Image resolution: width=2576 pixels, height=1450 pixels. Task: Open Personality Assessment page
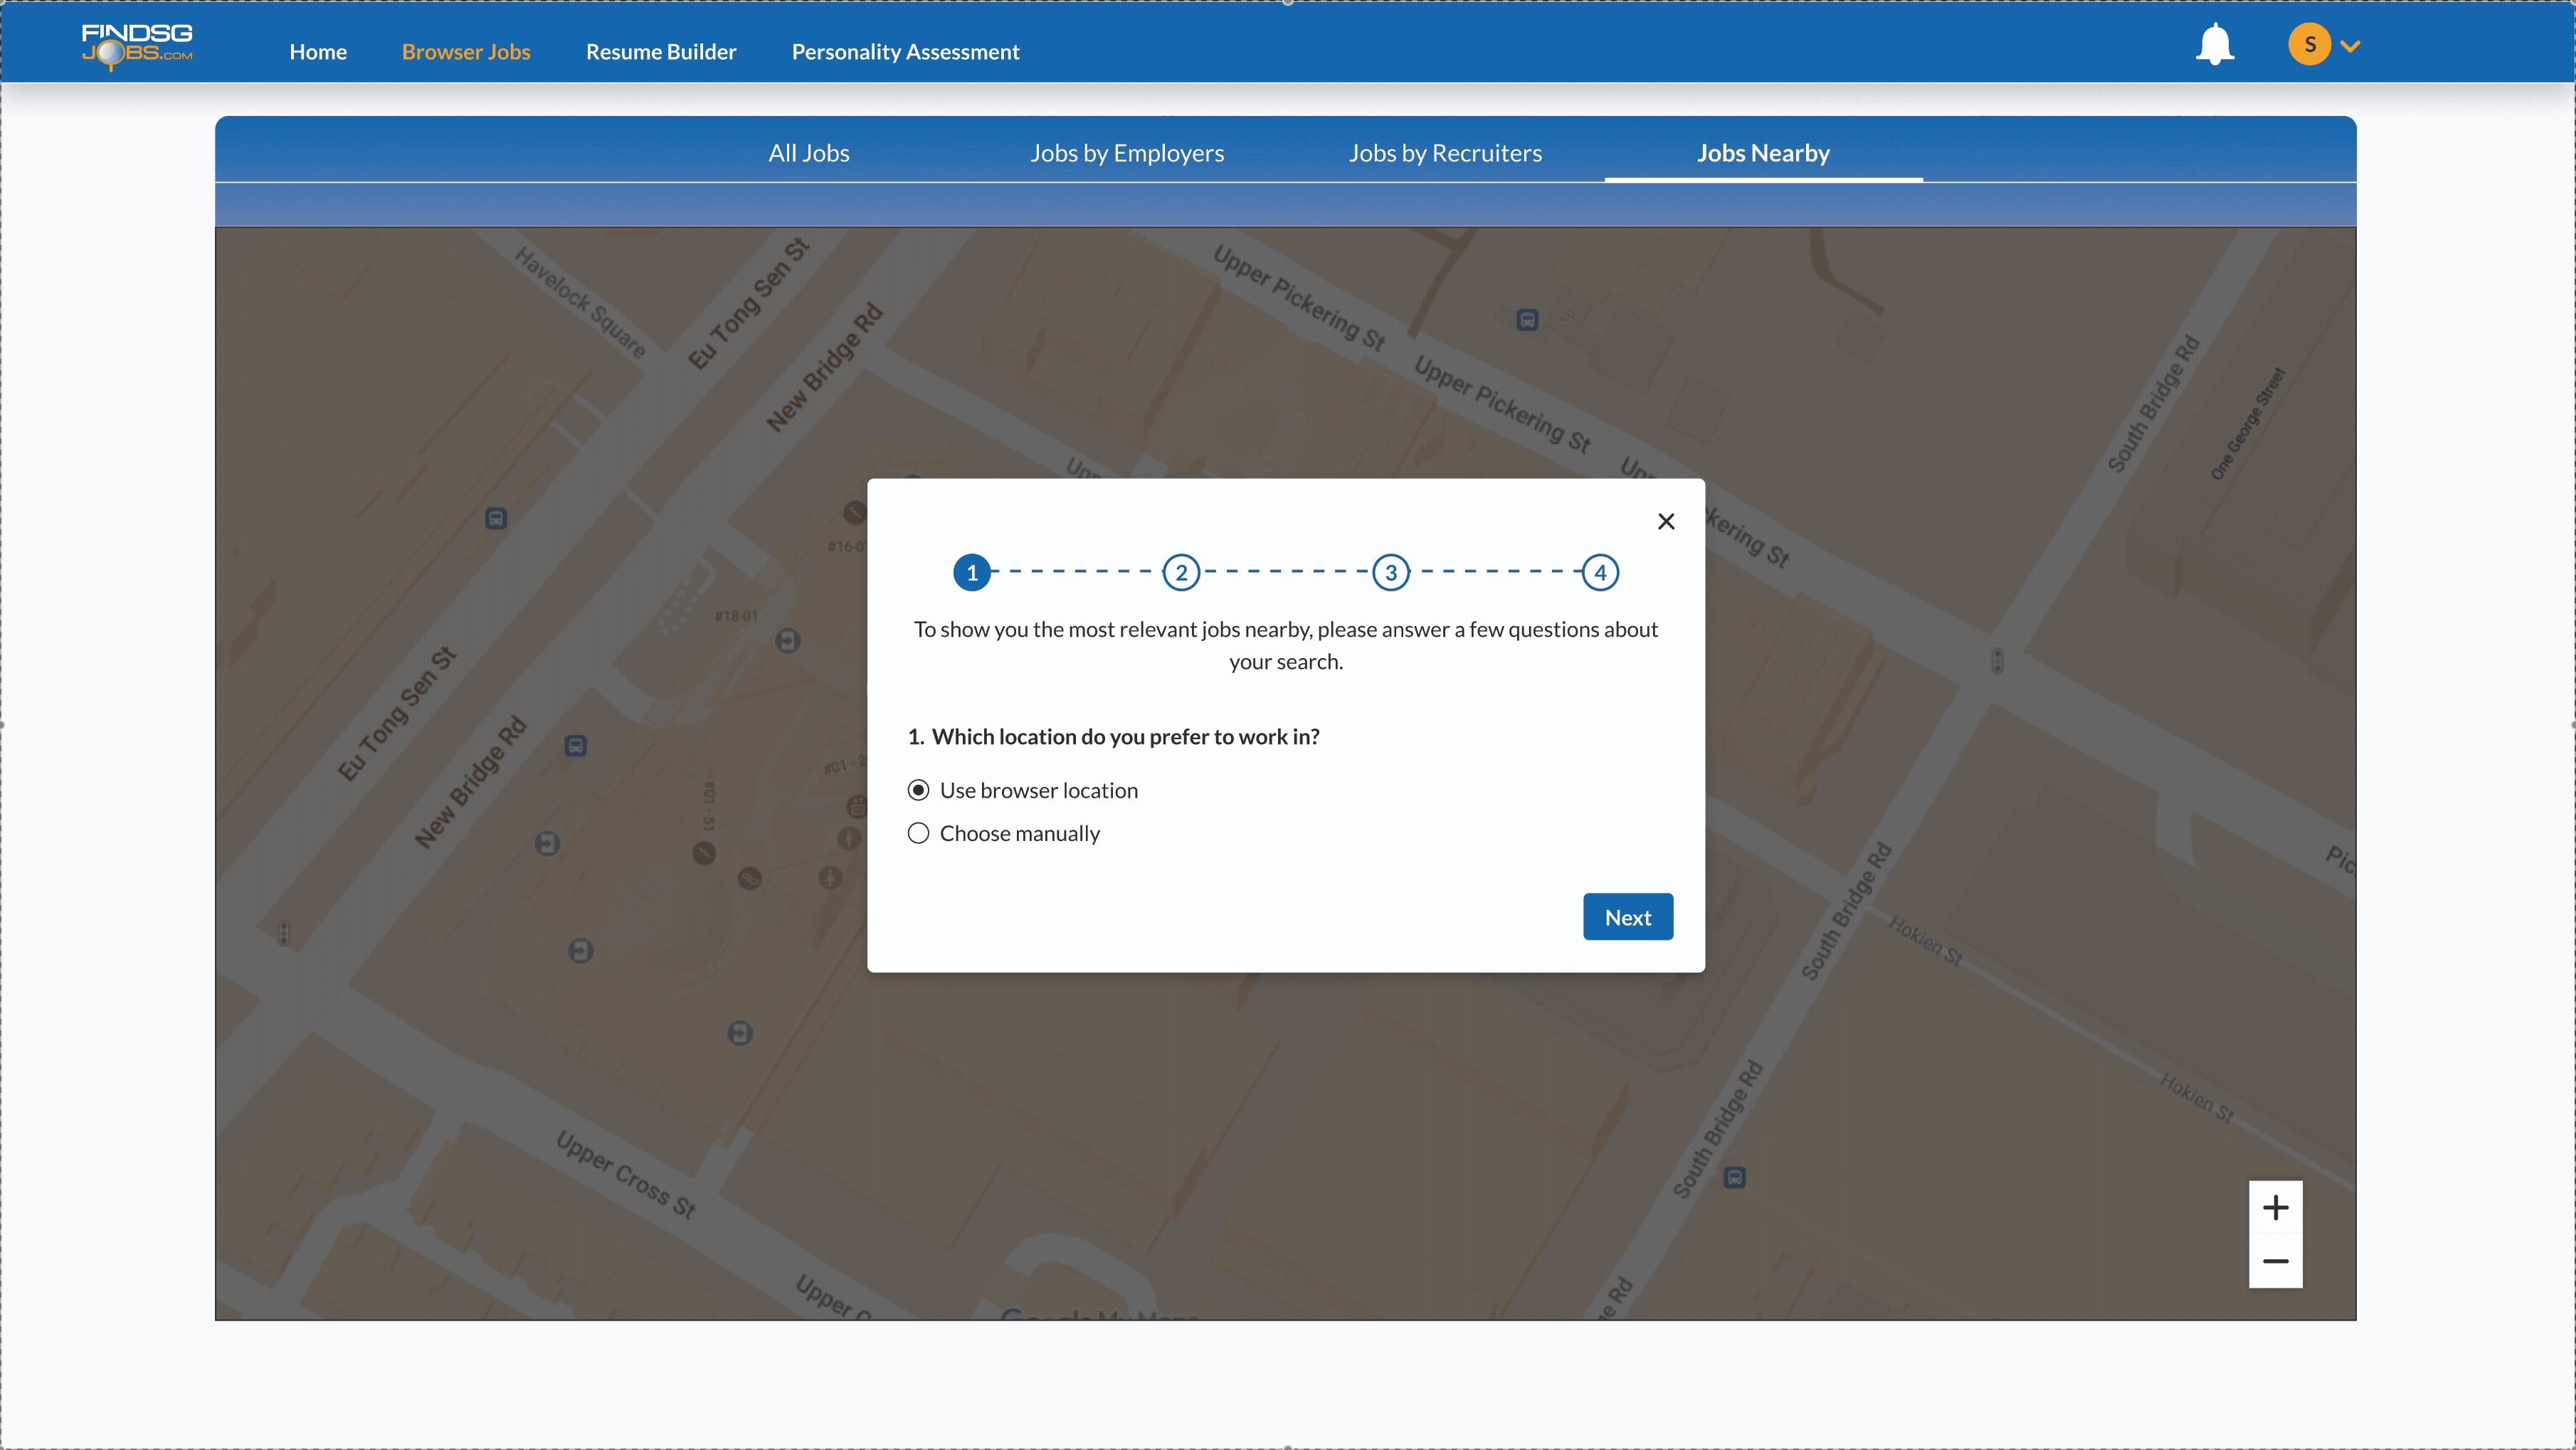pyautogui.click(x=905, y=52)
